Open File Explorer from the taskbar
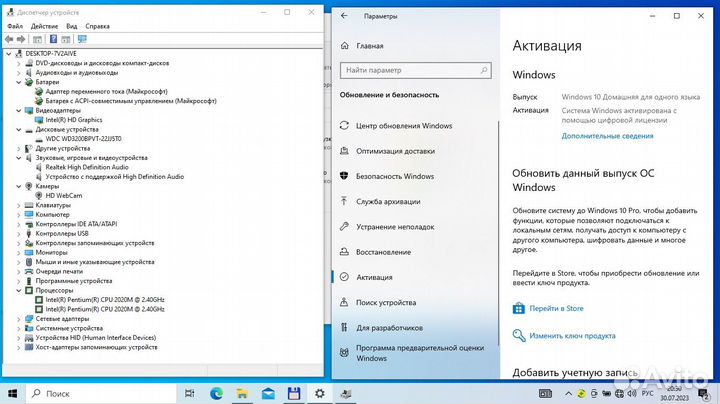Viewport: 720px width, 404px height. (x=243, y=391)
